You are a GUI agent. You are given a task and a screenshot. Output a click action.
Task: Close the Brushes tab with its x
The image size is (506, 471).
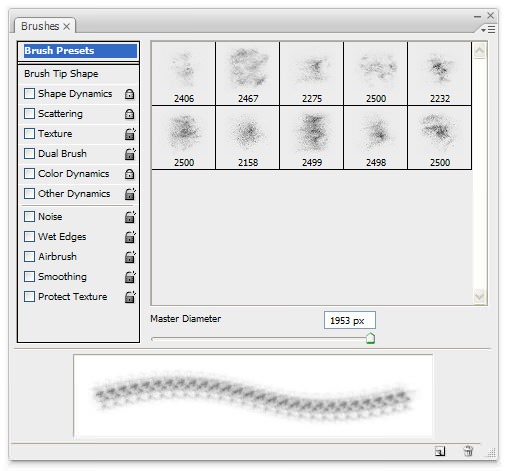(x=67, y=26)
